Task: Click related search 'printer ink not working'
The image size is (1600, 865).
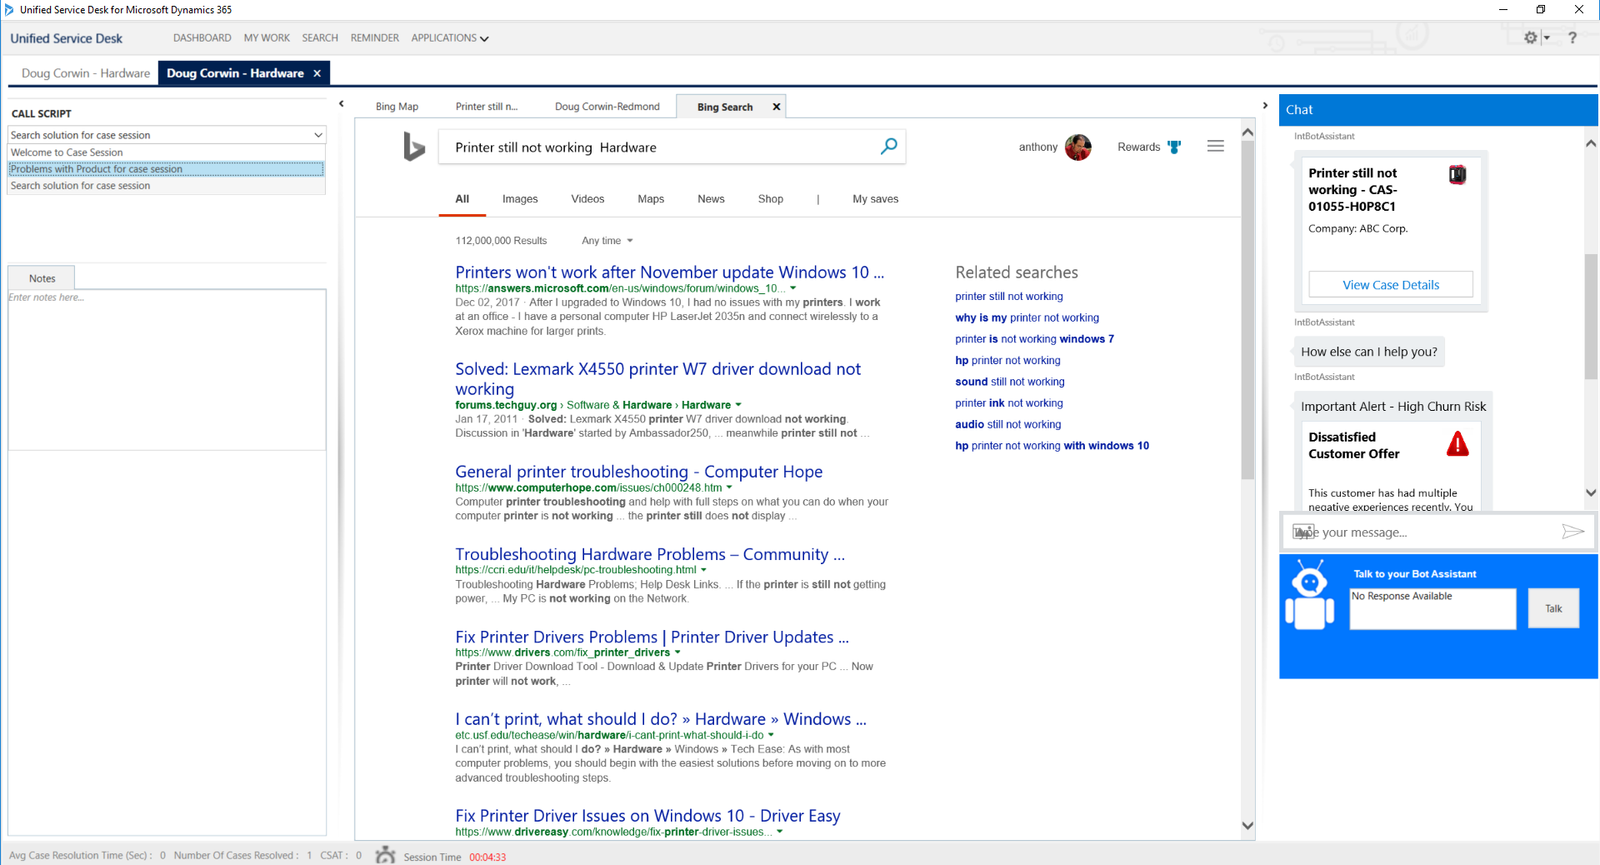Action: coord(1009,403)
